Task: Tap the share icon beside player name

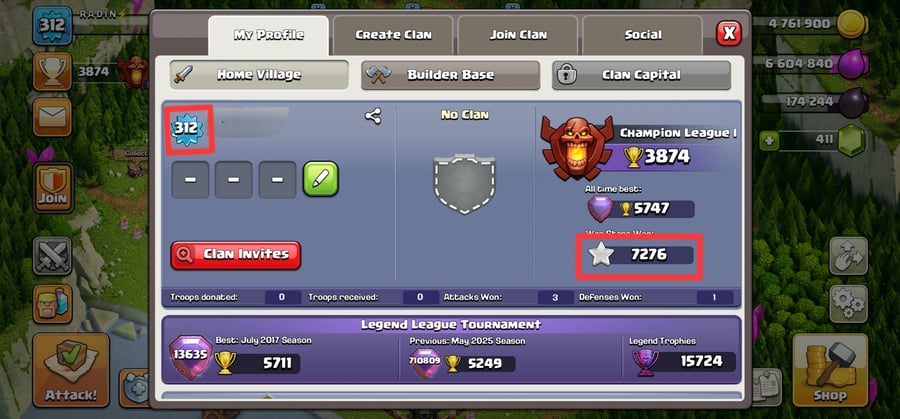Action: click(373, 117)
